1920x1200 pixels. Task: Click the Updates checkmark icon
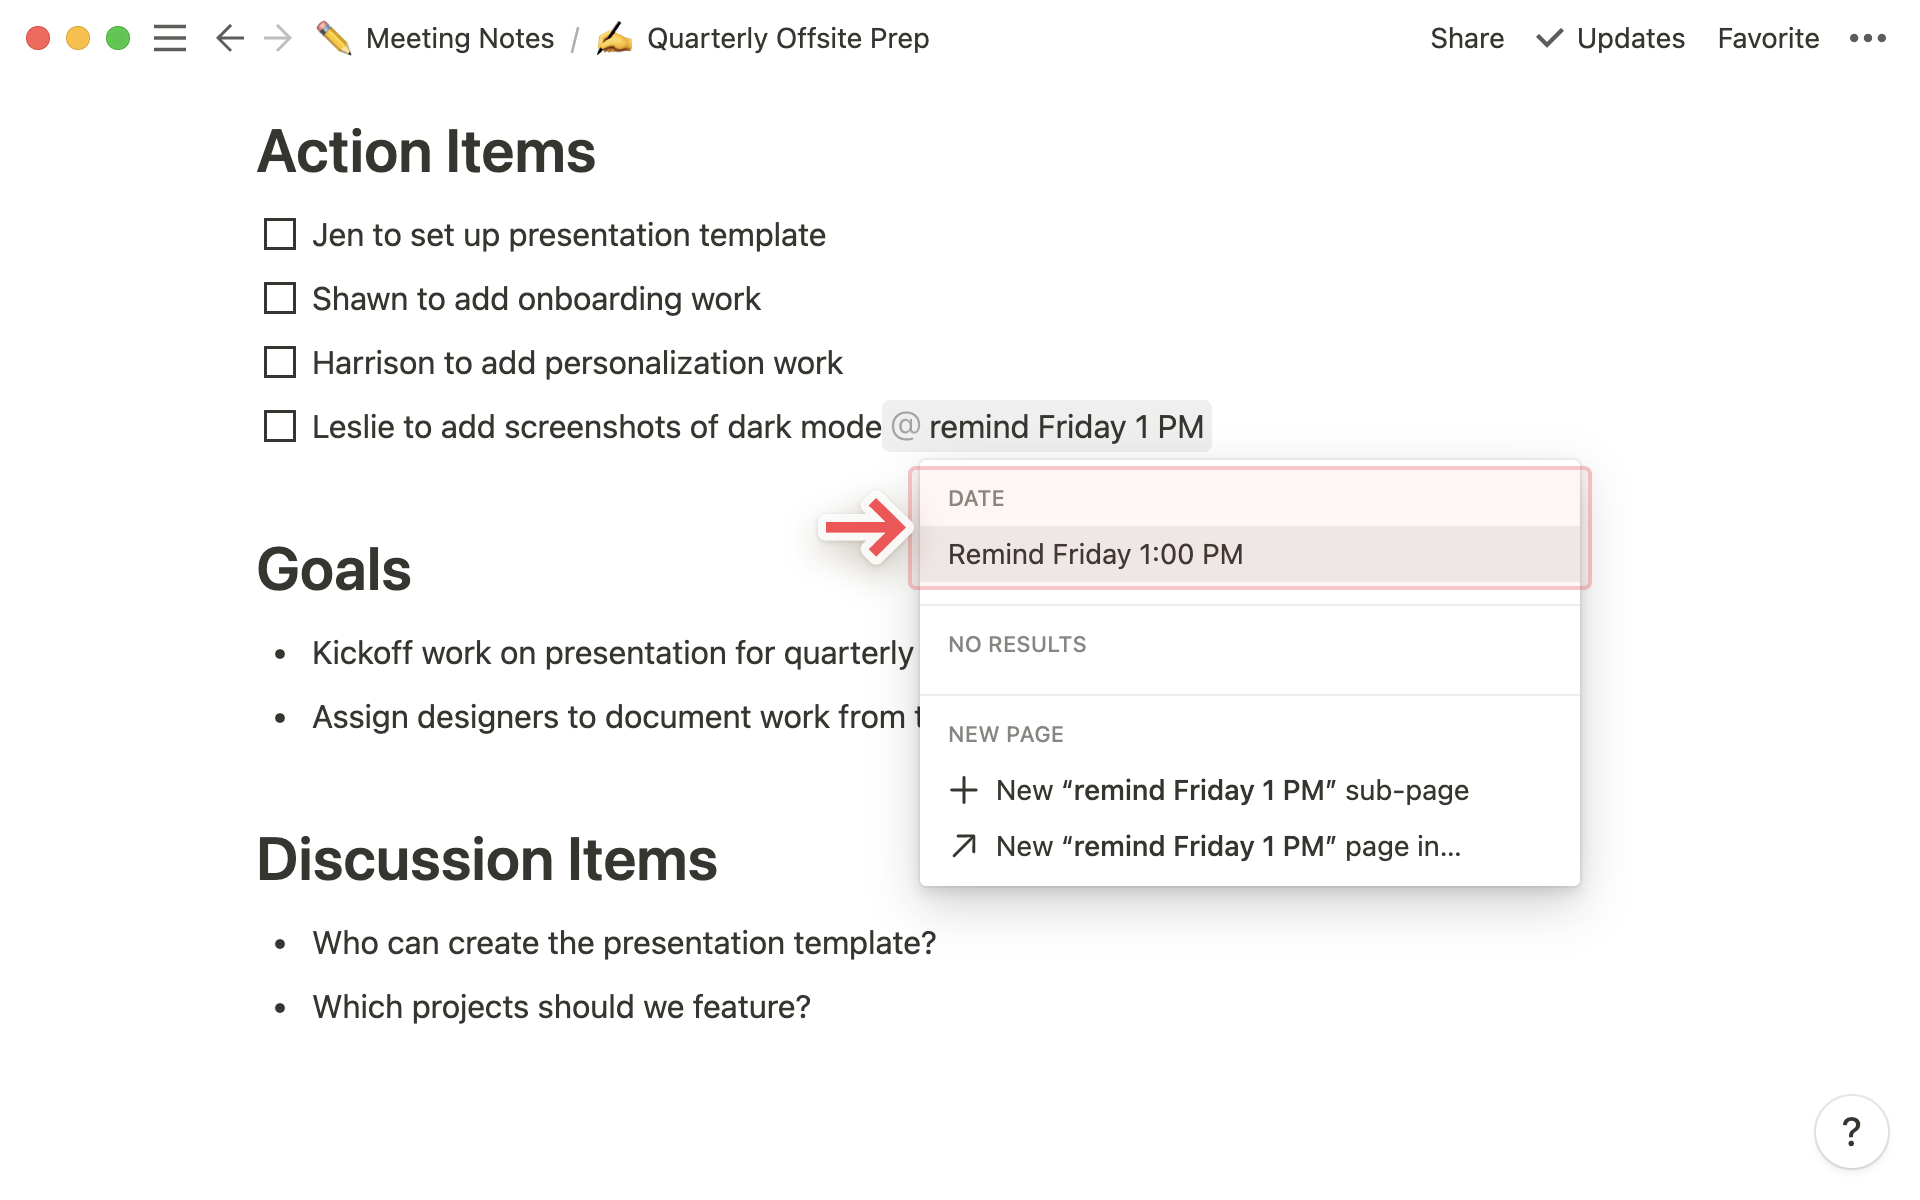coord(1547,37)
